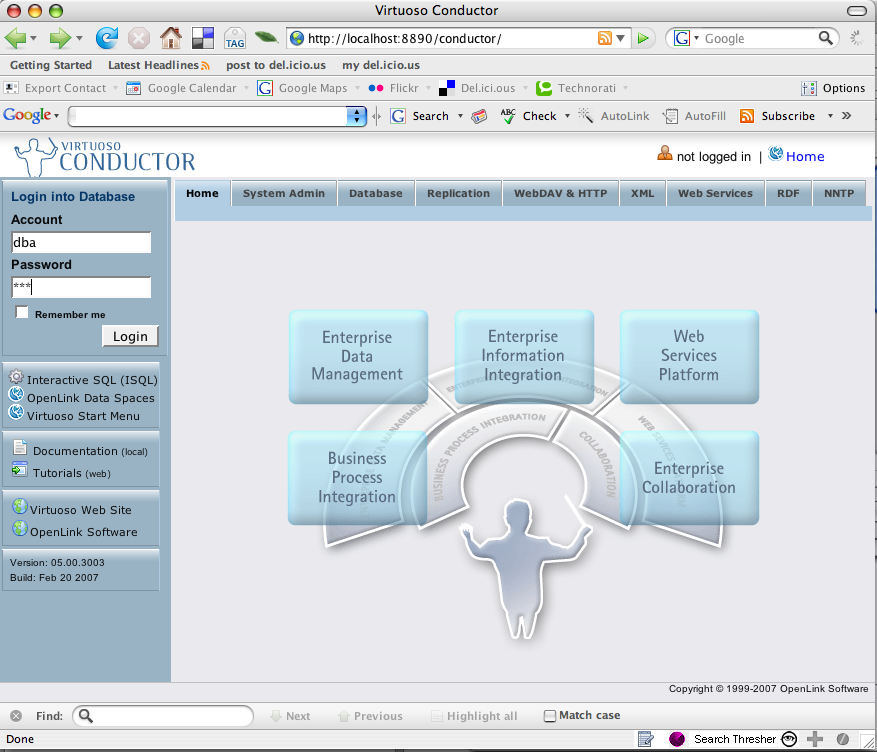Open Interactive SQL (ISQL) link

pyautogui.click(x=92, y=380)
